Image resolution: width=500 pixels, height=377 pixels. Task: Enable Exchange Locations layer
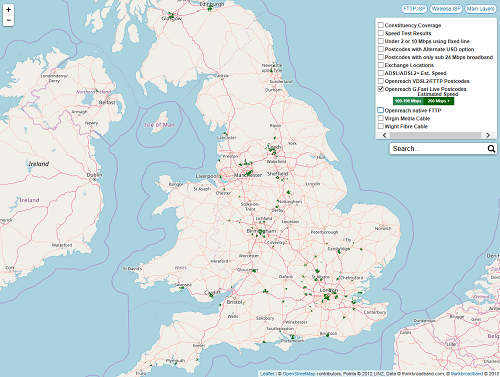click(x=380, y=65)
